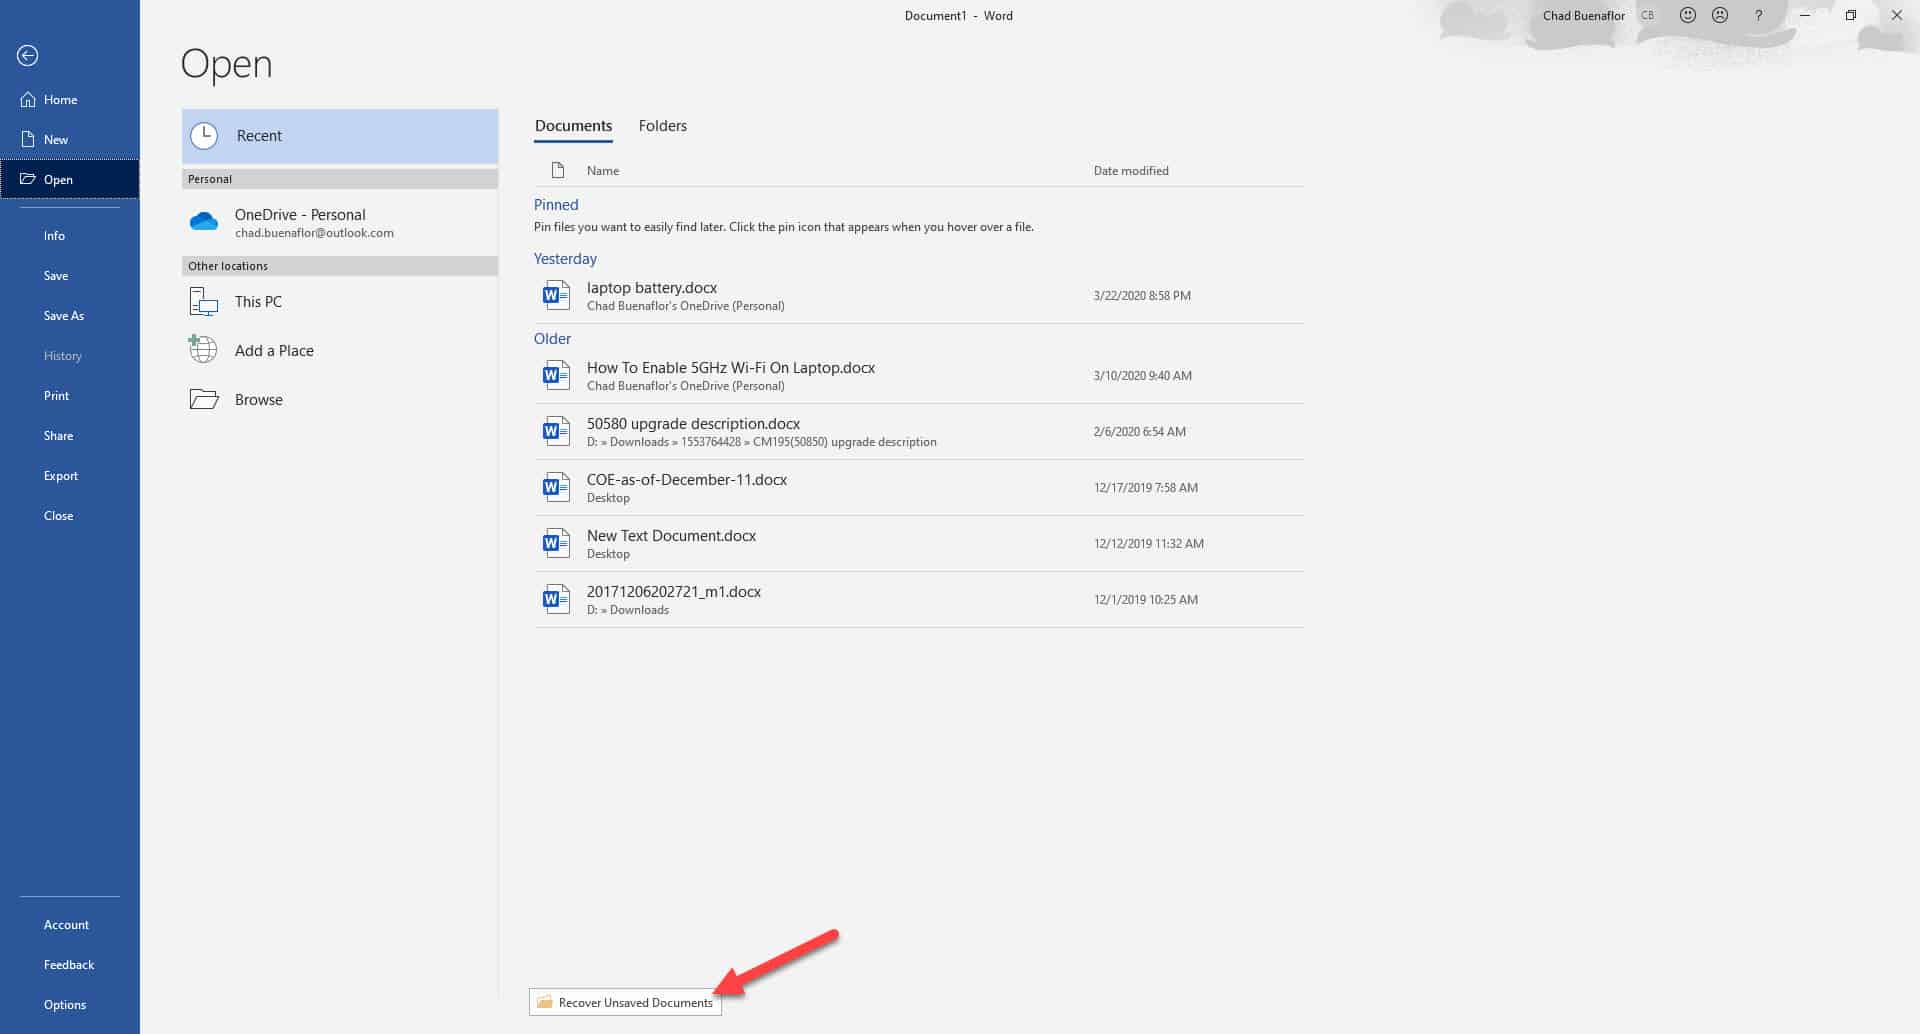Click the Recent clock icon
1920x1034 pixels.
pyautogui.click(x=204, y=136)
